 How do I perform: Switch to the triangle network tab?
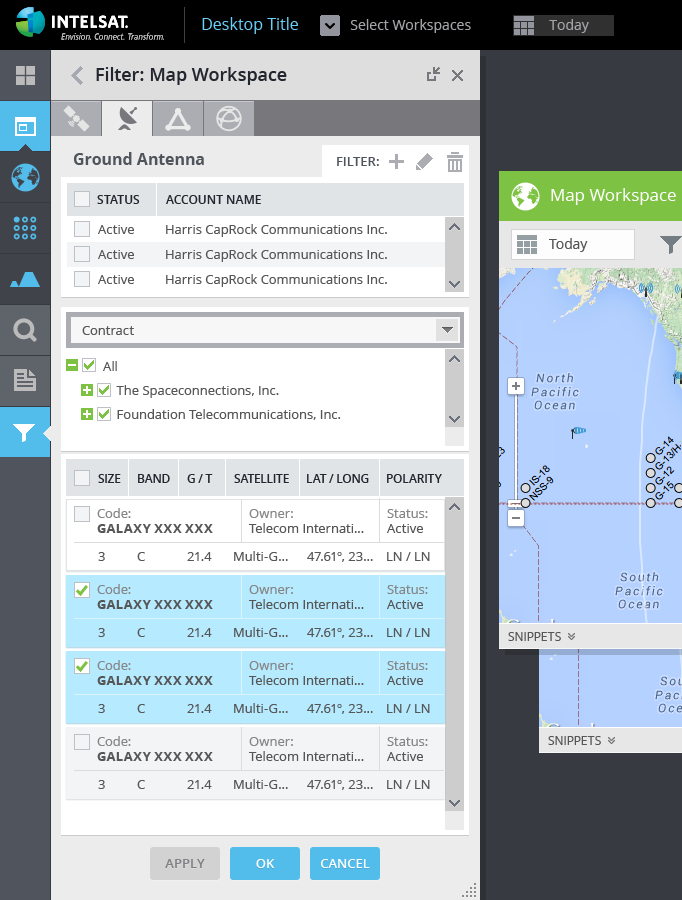(x=177, y=119)
